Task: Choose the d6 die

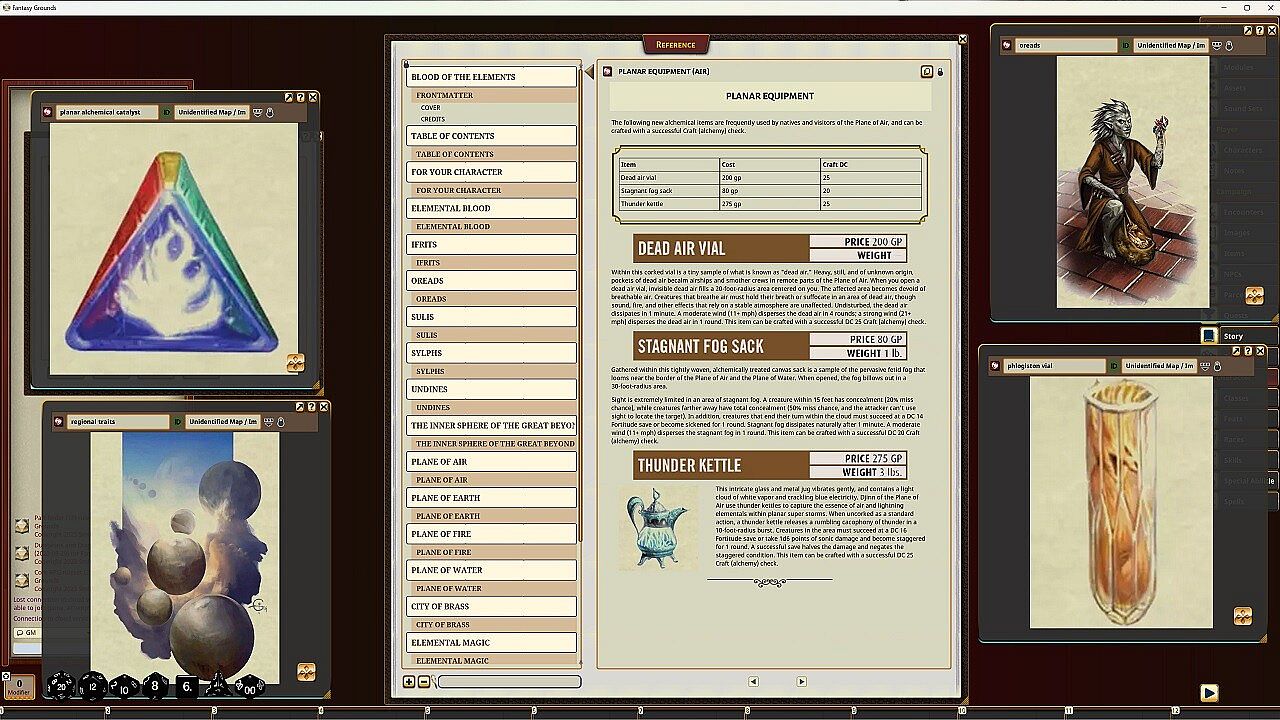Action: pyautogui.click(x=186, y=687)
